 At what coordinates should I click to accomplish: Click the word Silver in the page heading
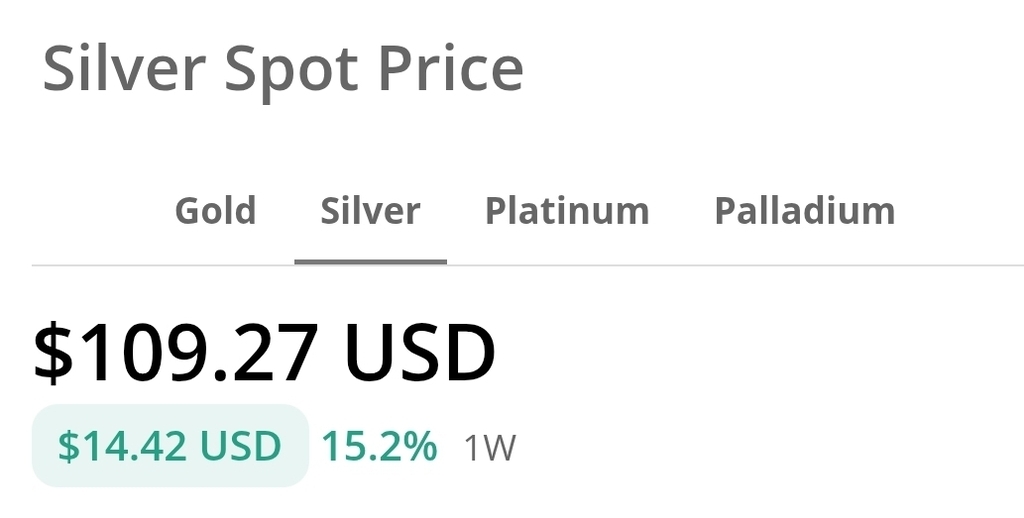124,69
